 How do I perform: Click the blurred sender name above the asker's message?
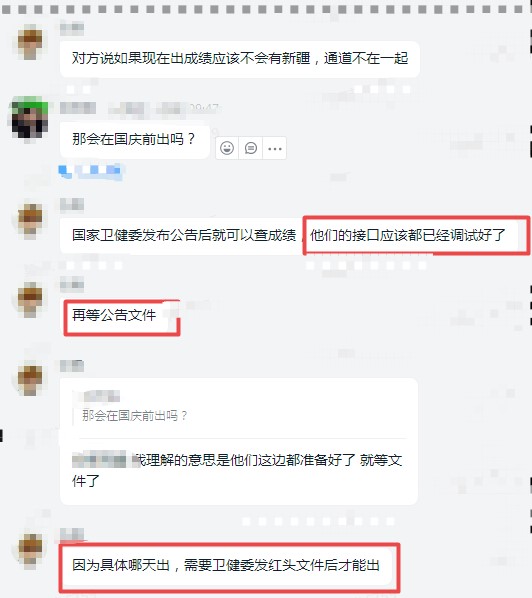pos(78,108)
